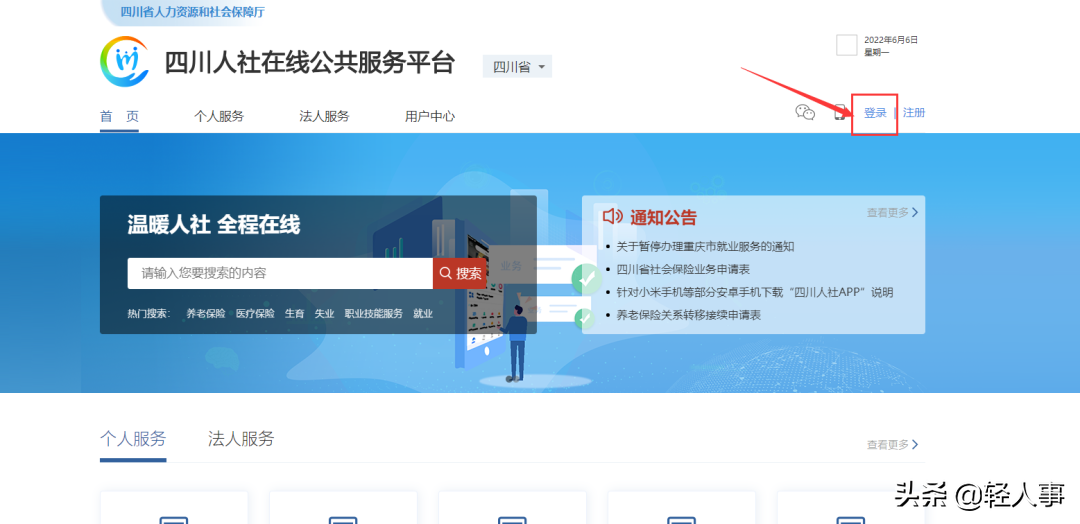This screenshot has width=1080, height=524.
Task: Select hot search 失业
Action: pyautogui.click(x=324, y=314)
